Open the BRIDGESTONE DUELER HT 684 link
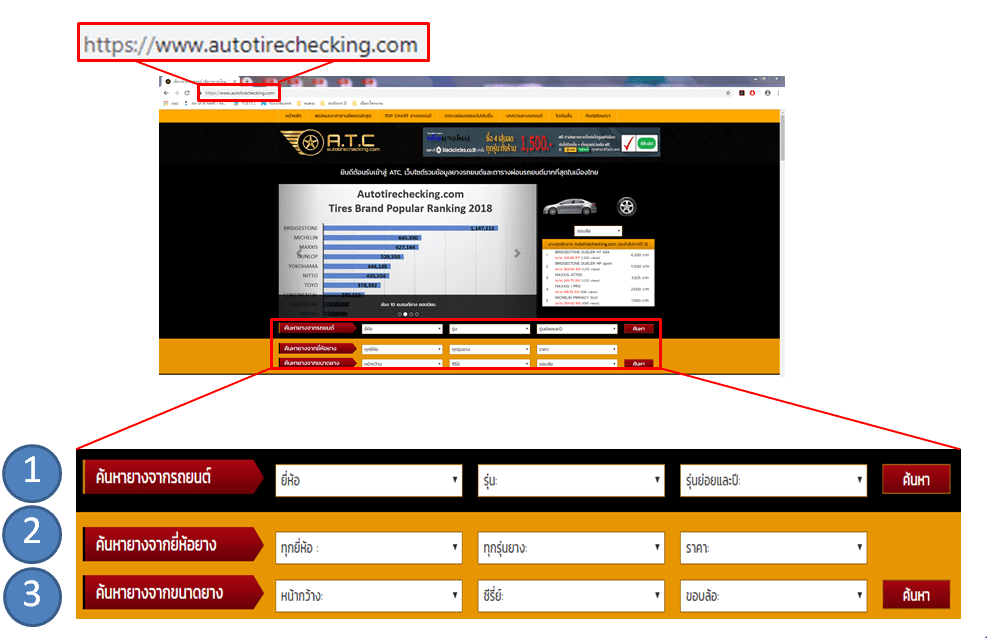Screen dimensions: 987x638 (582, 250)
